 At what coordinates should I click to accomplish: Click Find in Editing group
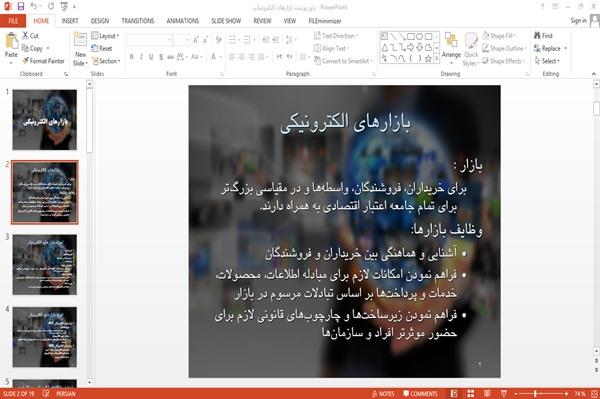[x=543, y=36]
